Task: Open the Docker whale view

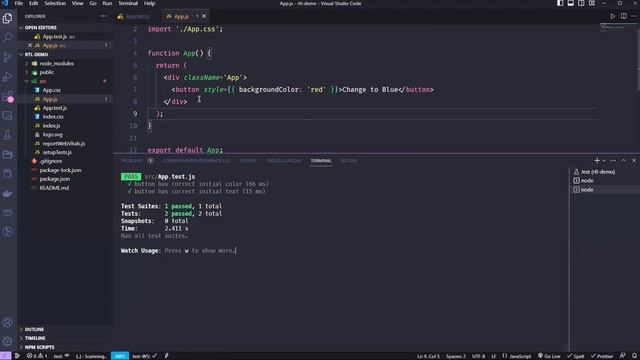Action: click(7, 194)
